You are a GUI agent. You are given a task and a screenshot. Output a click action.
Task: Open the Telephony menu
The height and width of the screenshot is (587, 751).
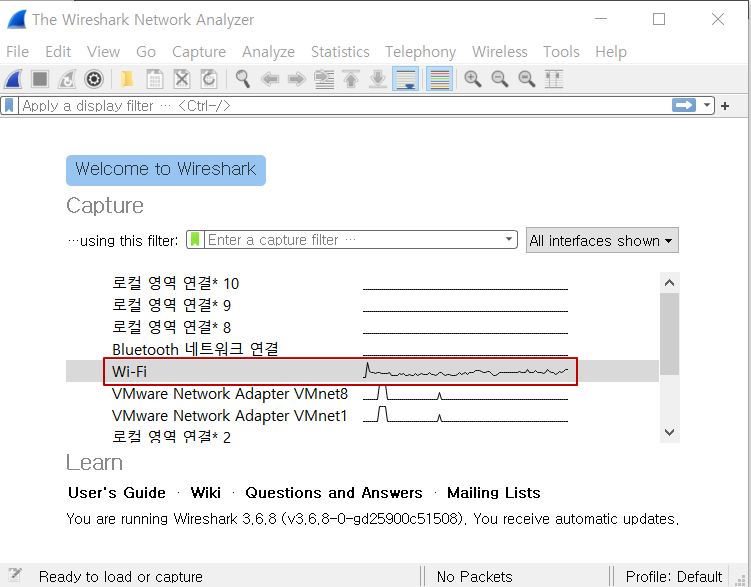(421, 52)
